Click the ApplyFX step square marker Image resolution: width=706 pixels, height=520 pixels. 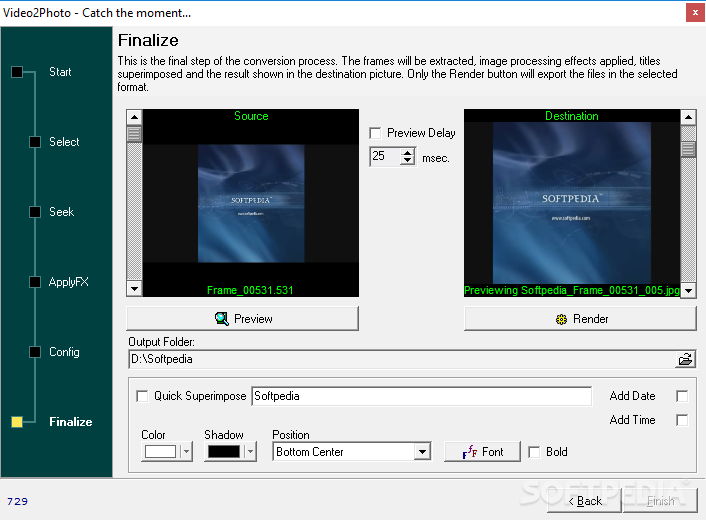35,282
